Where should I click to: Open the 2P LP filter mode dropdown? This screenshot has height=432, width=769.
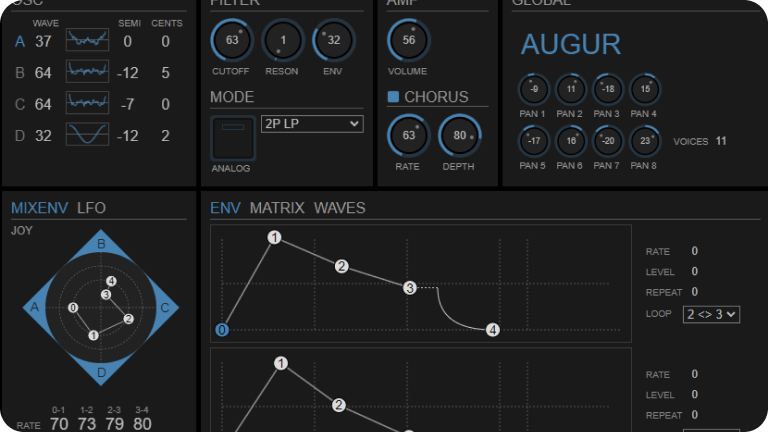(x=311, y=124)
